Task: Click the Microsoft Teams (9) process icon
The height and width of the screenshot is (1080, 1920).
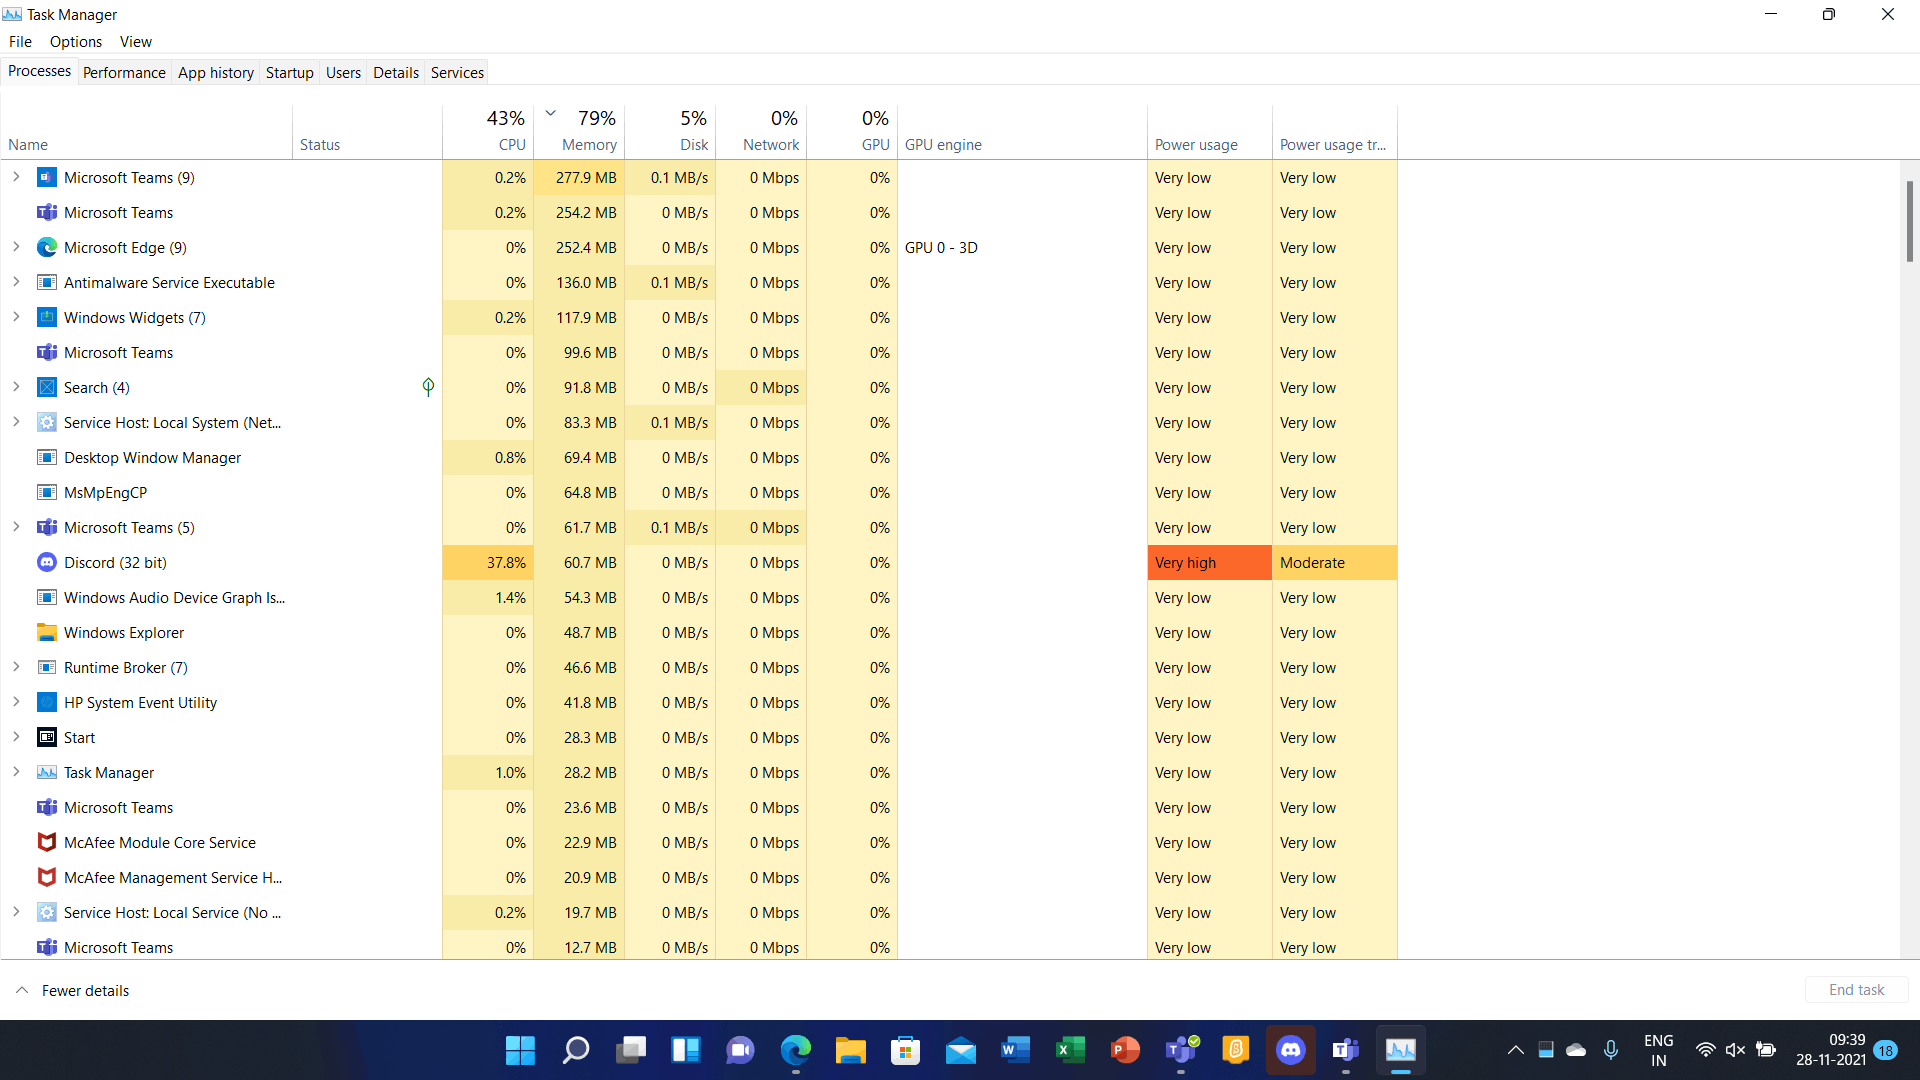Action: 47,178
